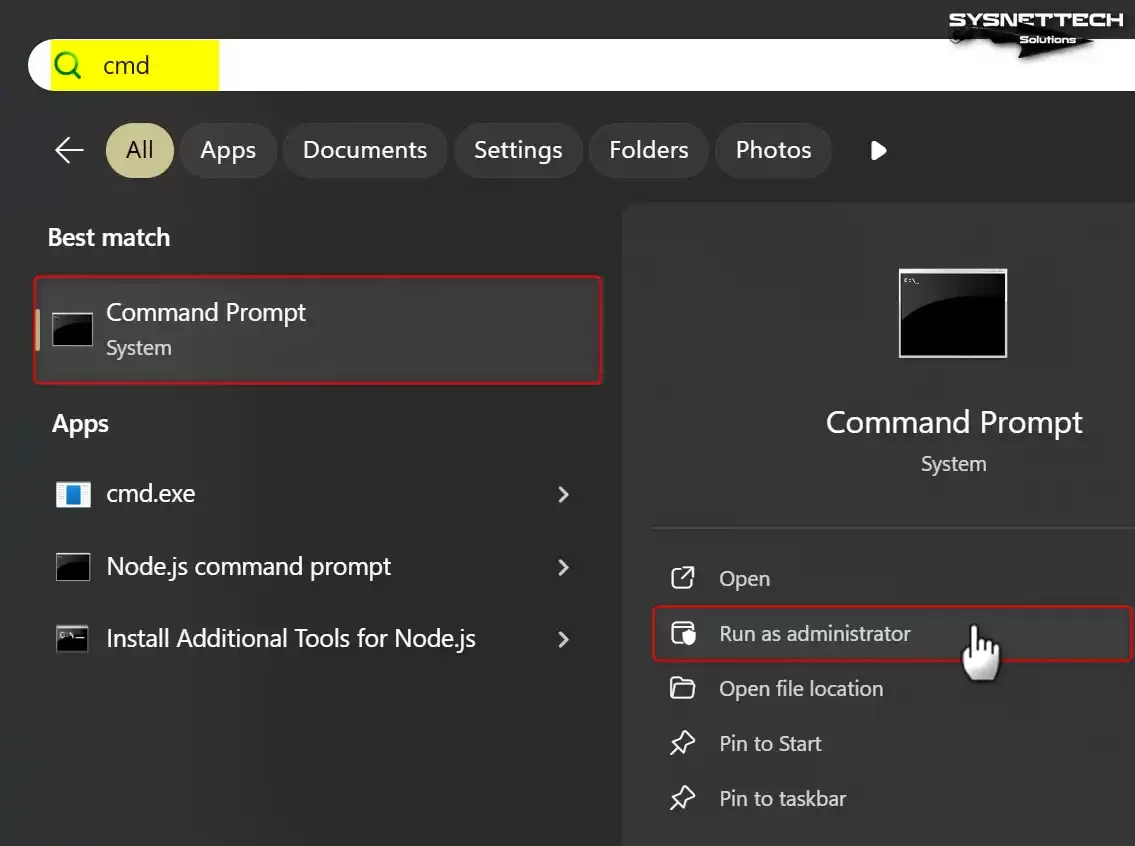Click Open in the details pane

tap(893, 579)
